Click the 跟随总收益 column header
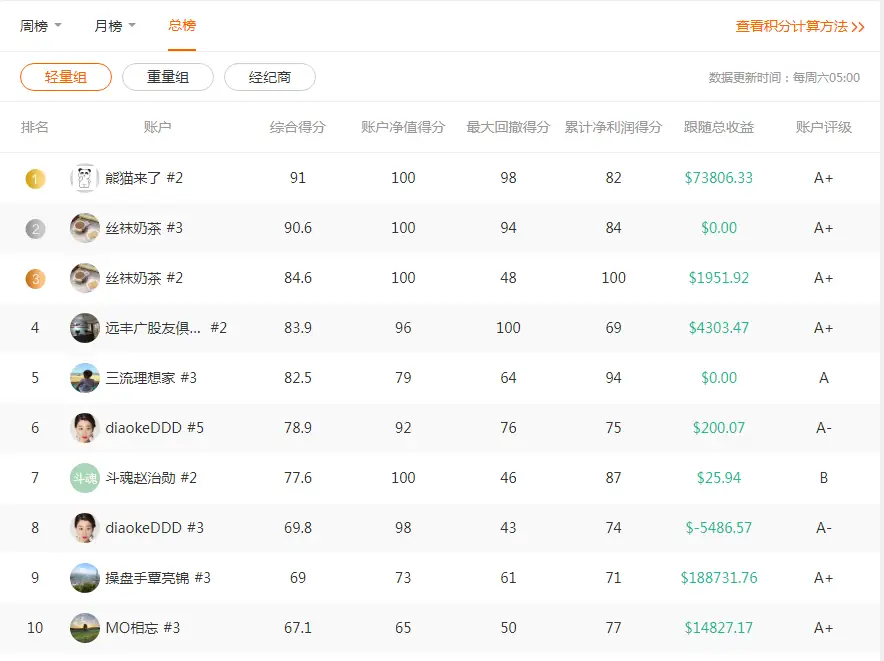The height and width of the screenshot is (661, 884). 719,127
